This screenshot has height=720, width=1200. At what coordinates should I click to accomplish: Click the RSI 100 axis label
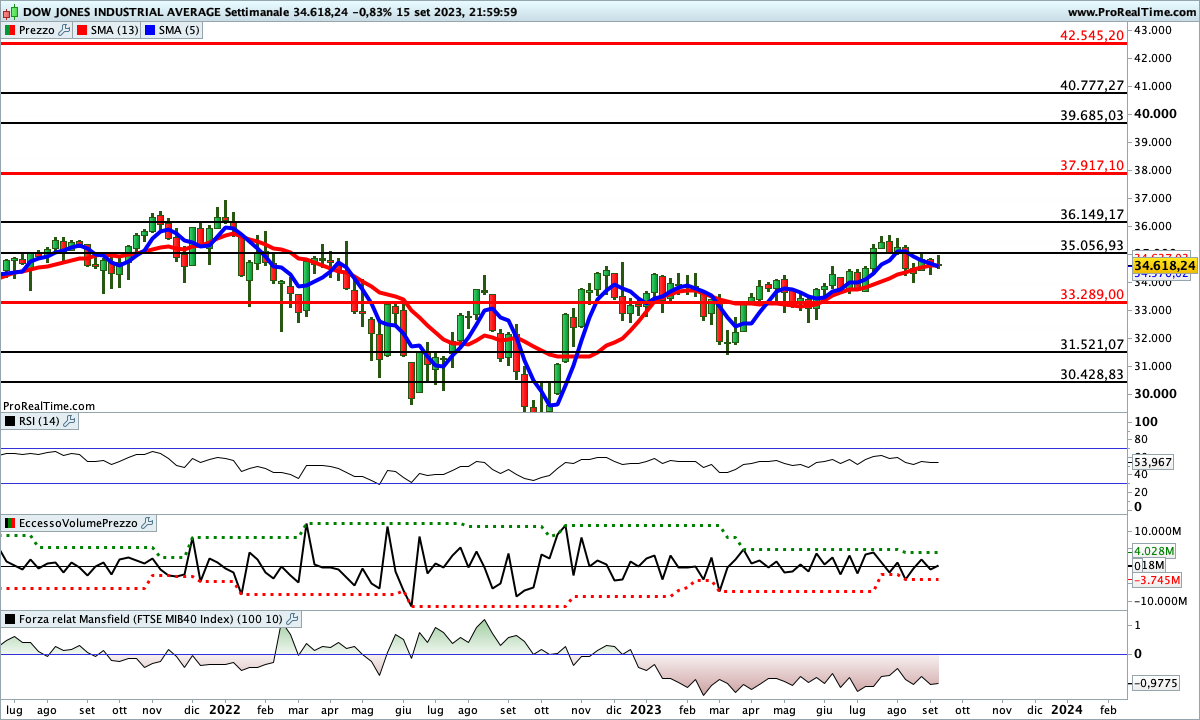[1145, 423]
